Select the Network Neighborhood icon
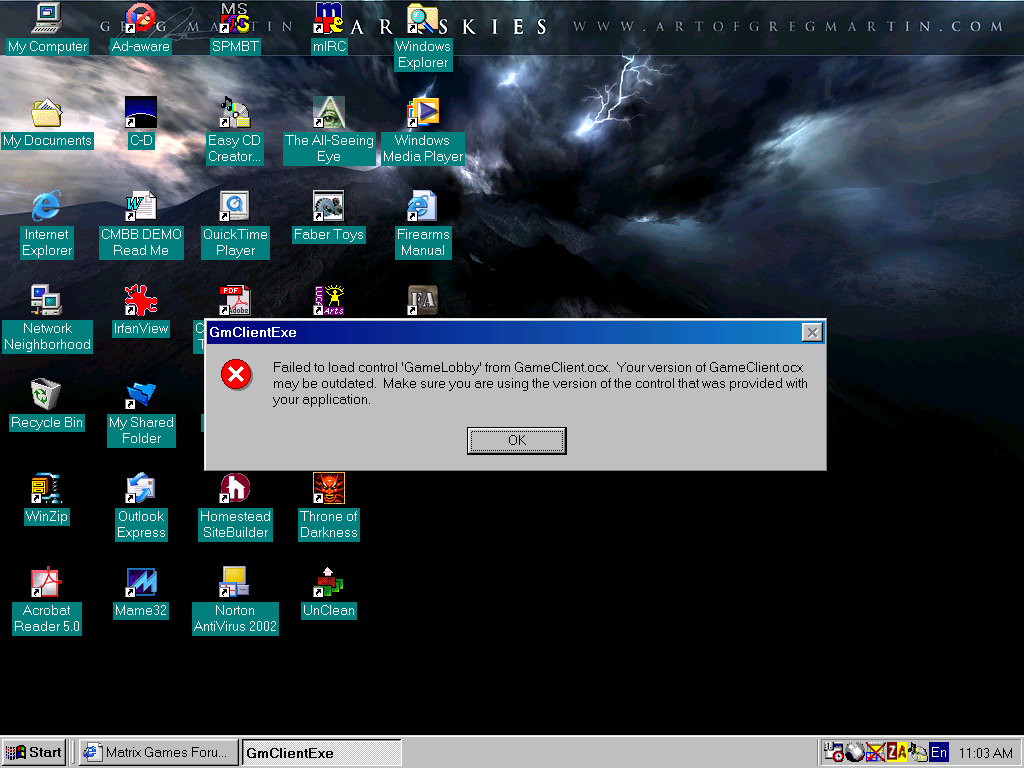This screenshot has height=768, width=1024. pos(47,319)
